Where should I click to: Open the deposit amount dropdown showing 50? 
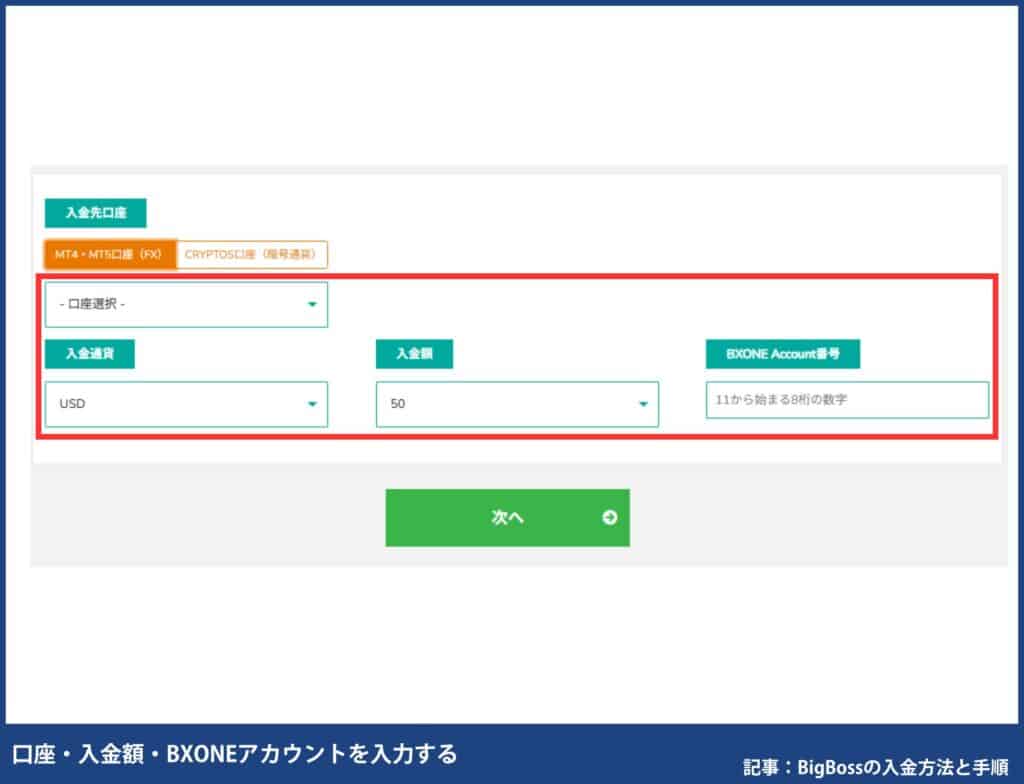click(x=516, y=404)
